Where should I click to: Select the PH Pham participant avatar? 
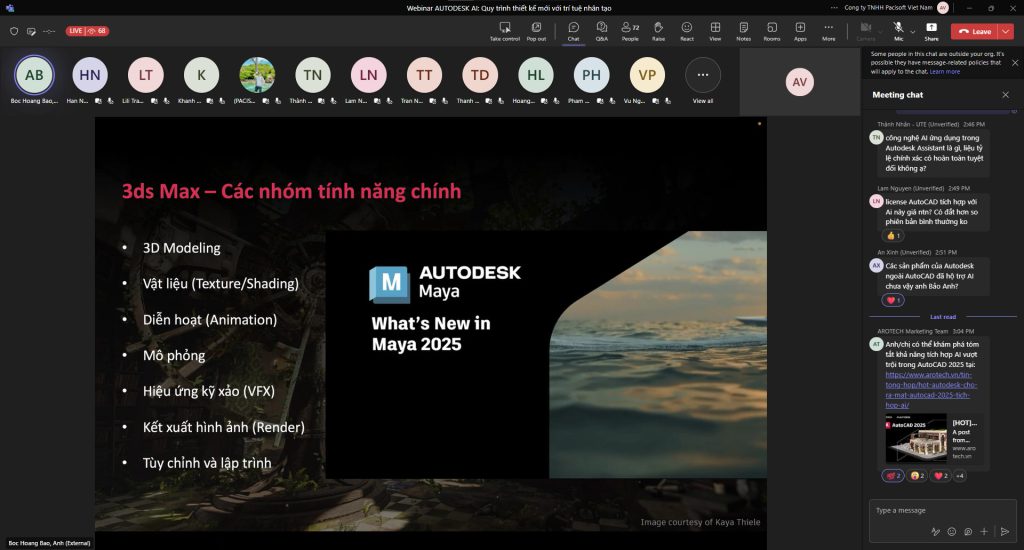tap(592, 75)
